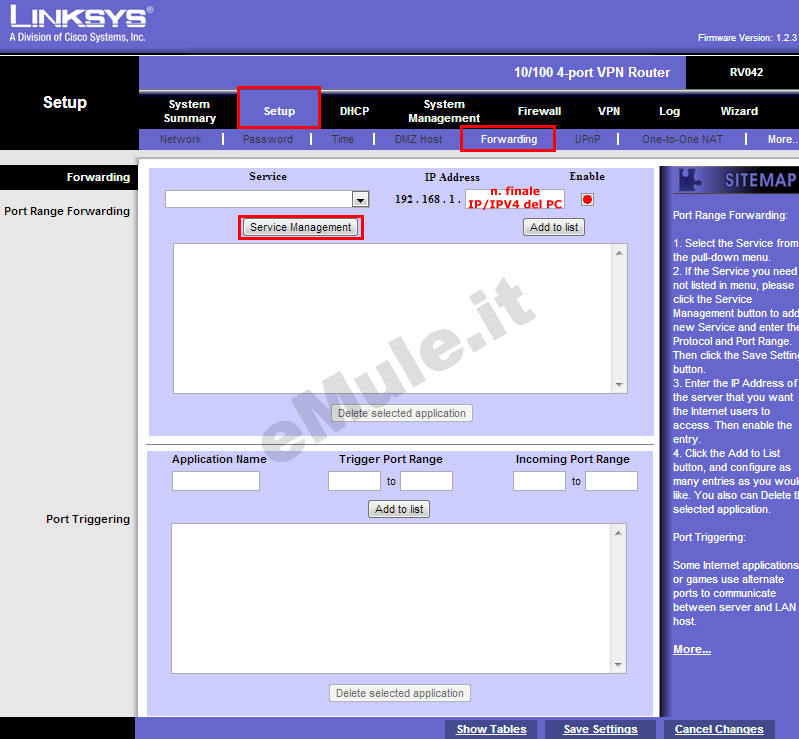The image size is (799, 739).
Task: Go to System Management tab
Action: (x=444, y=111)
